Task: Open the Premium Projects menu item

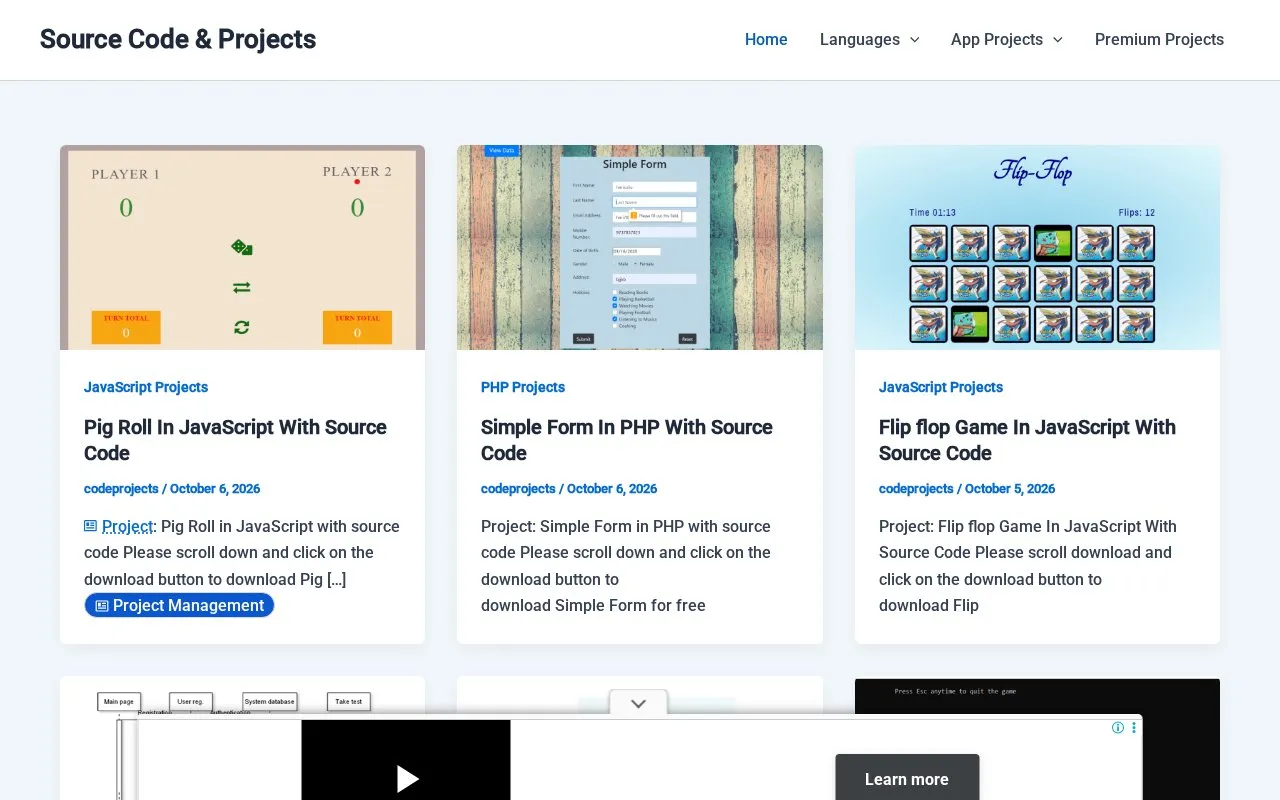Action: pyautogui.click(x=1159, y=40)
